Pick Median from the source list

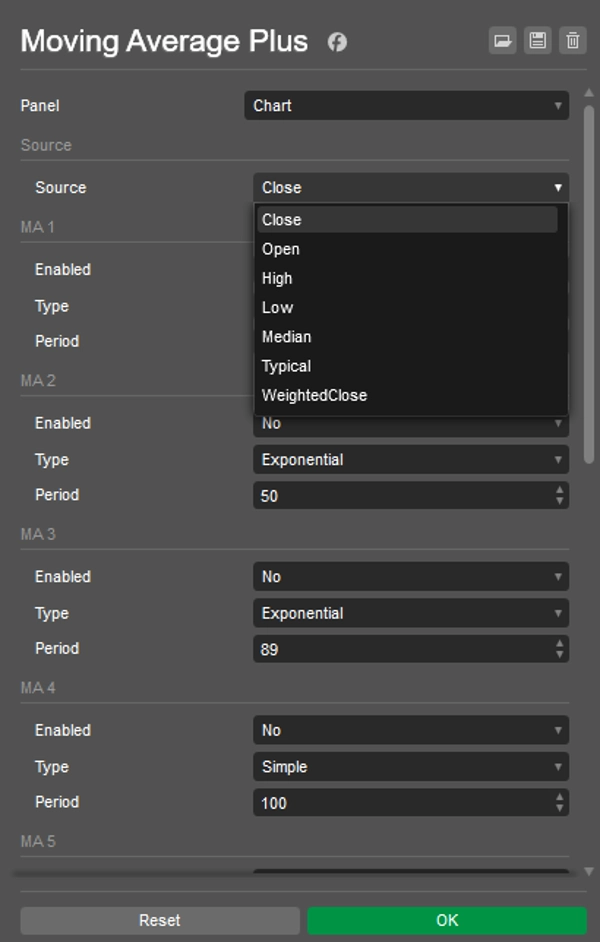point(286,337)
